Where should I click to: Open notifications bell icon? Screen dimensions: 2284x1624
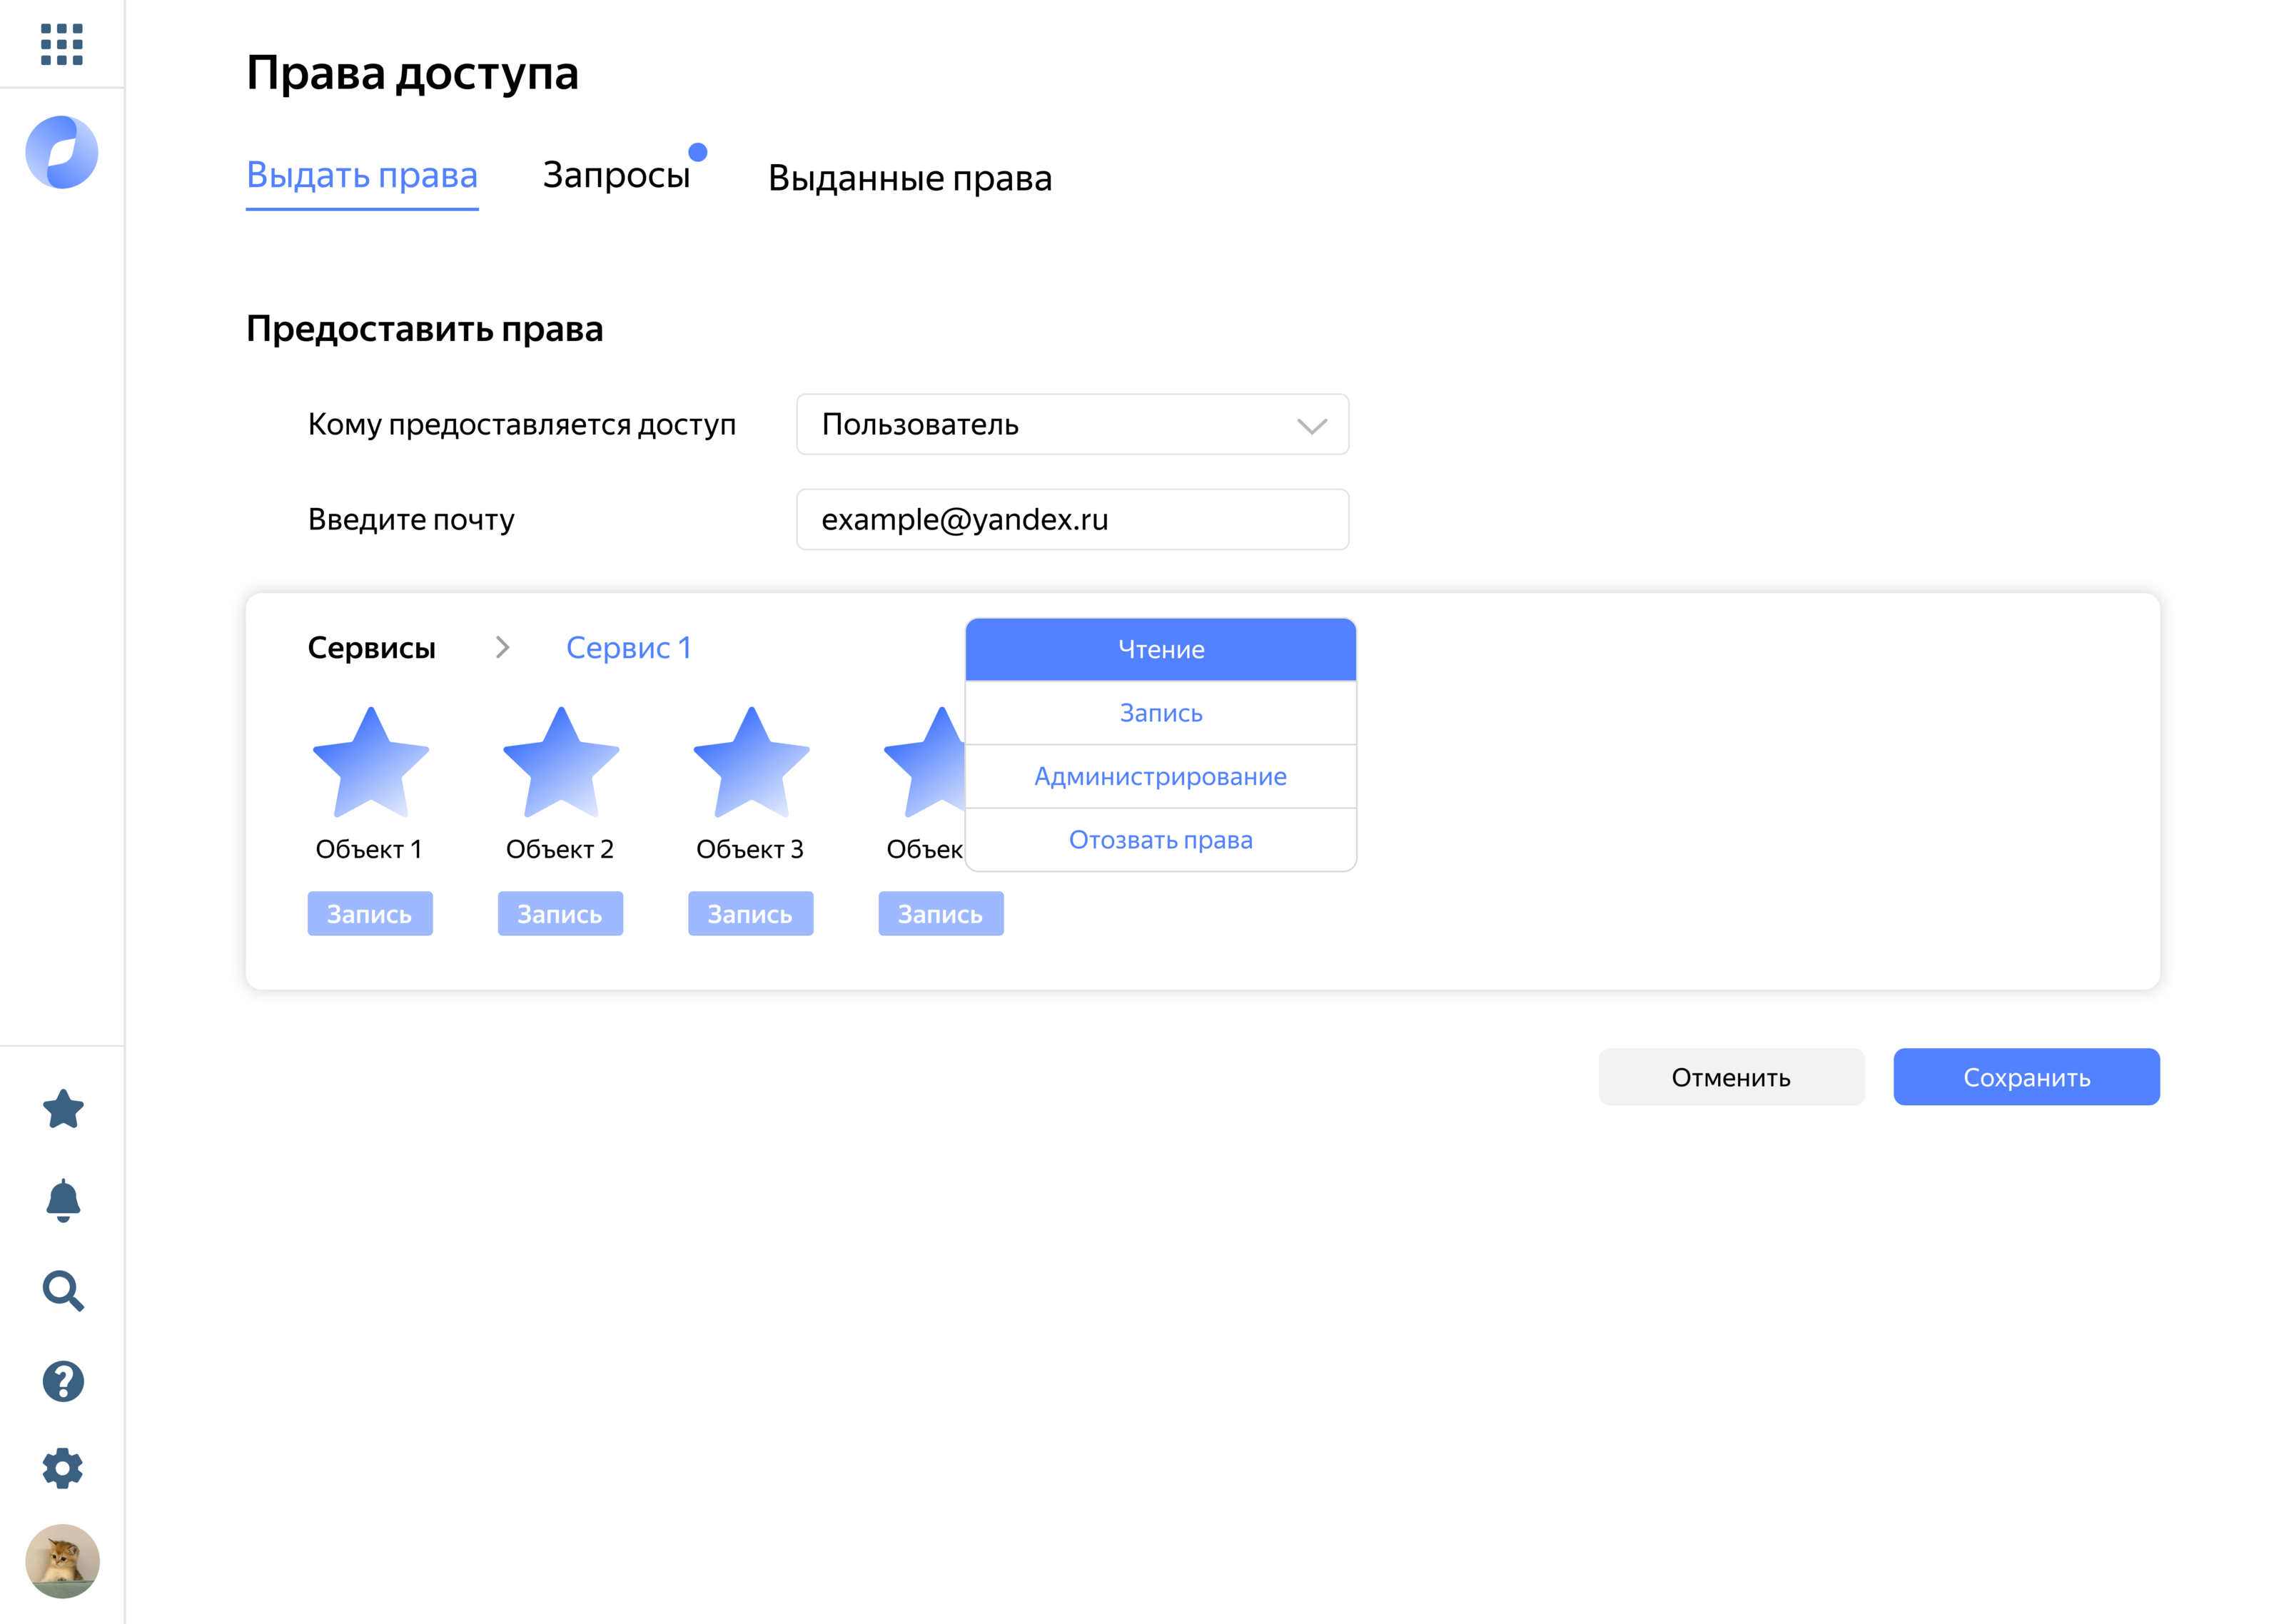[63, 1199]
